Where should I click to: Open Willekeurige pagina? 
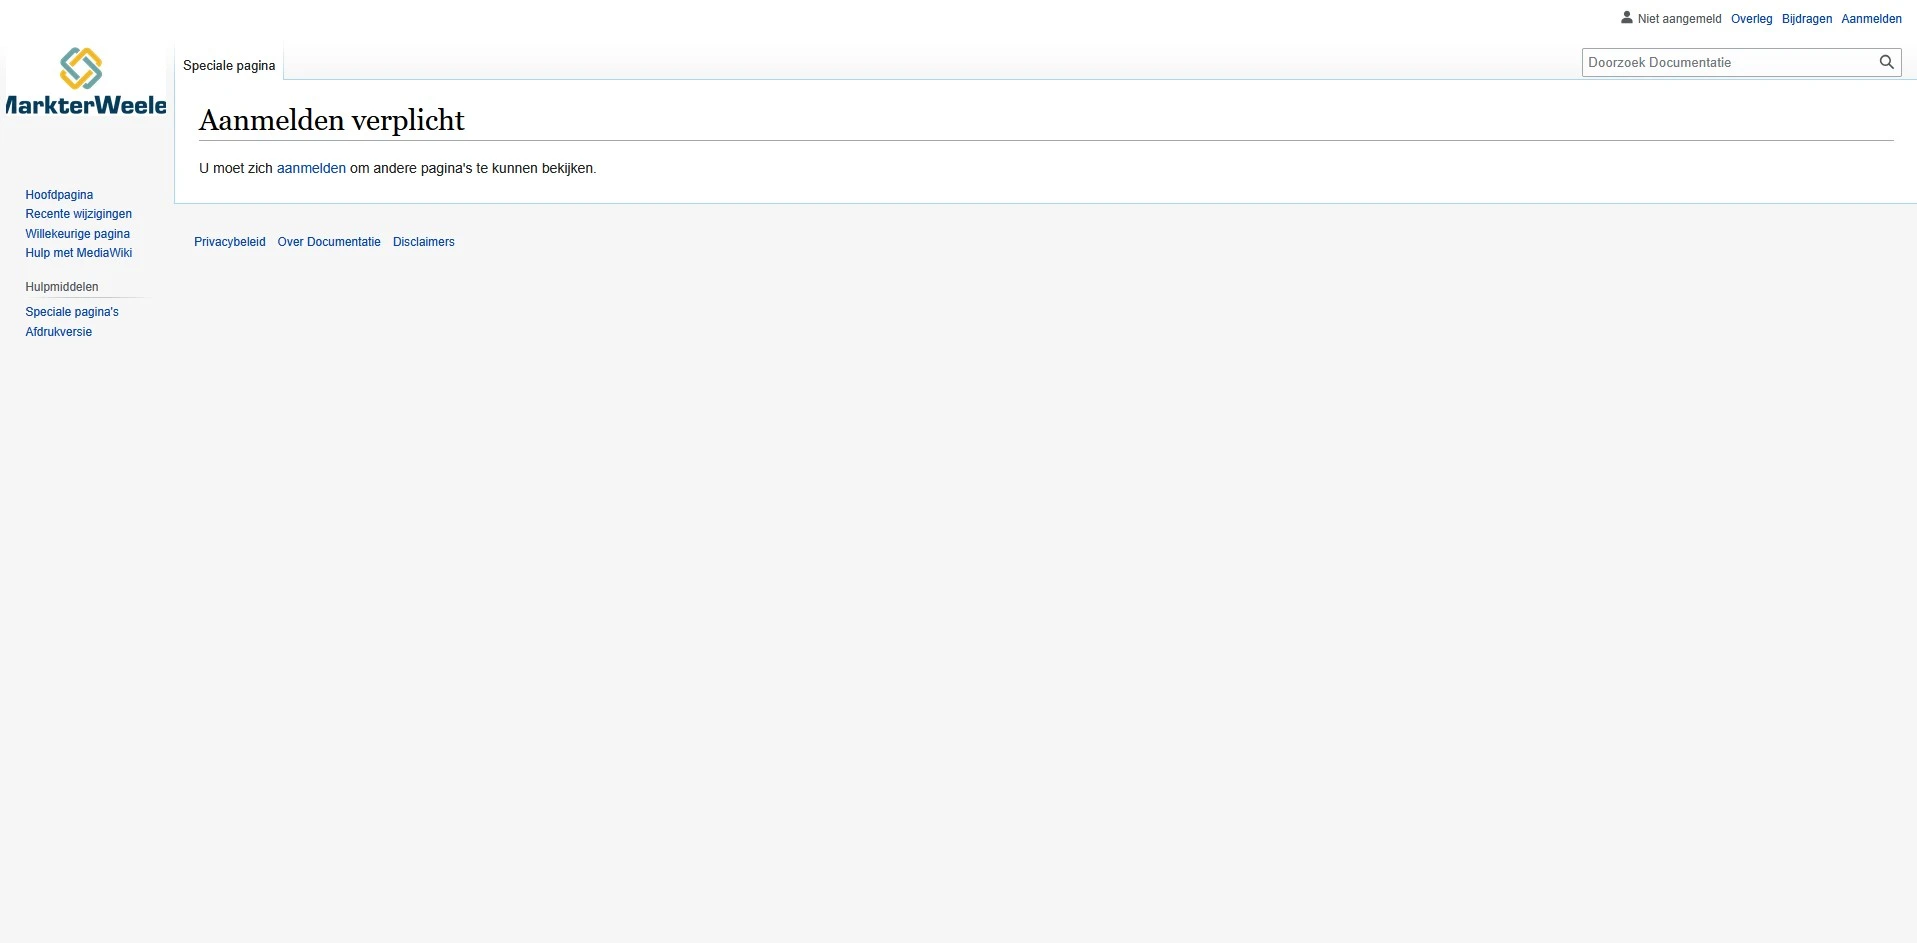pyautogui.click(x=77, y=233)
